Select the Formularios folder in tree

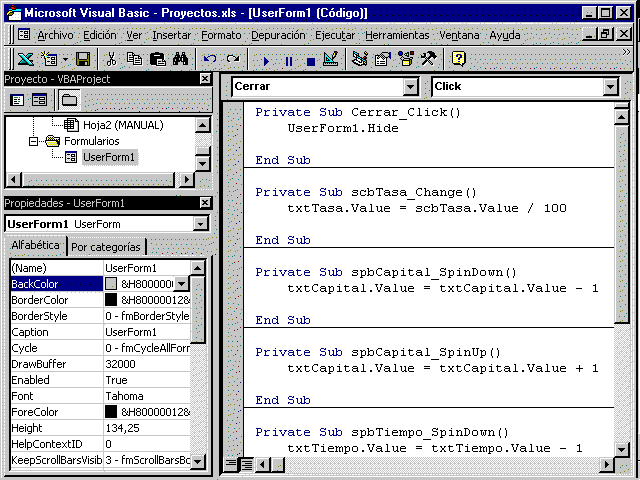[91, 141]
